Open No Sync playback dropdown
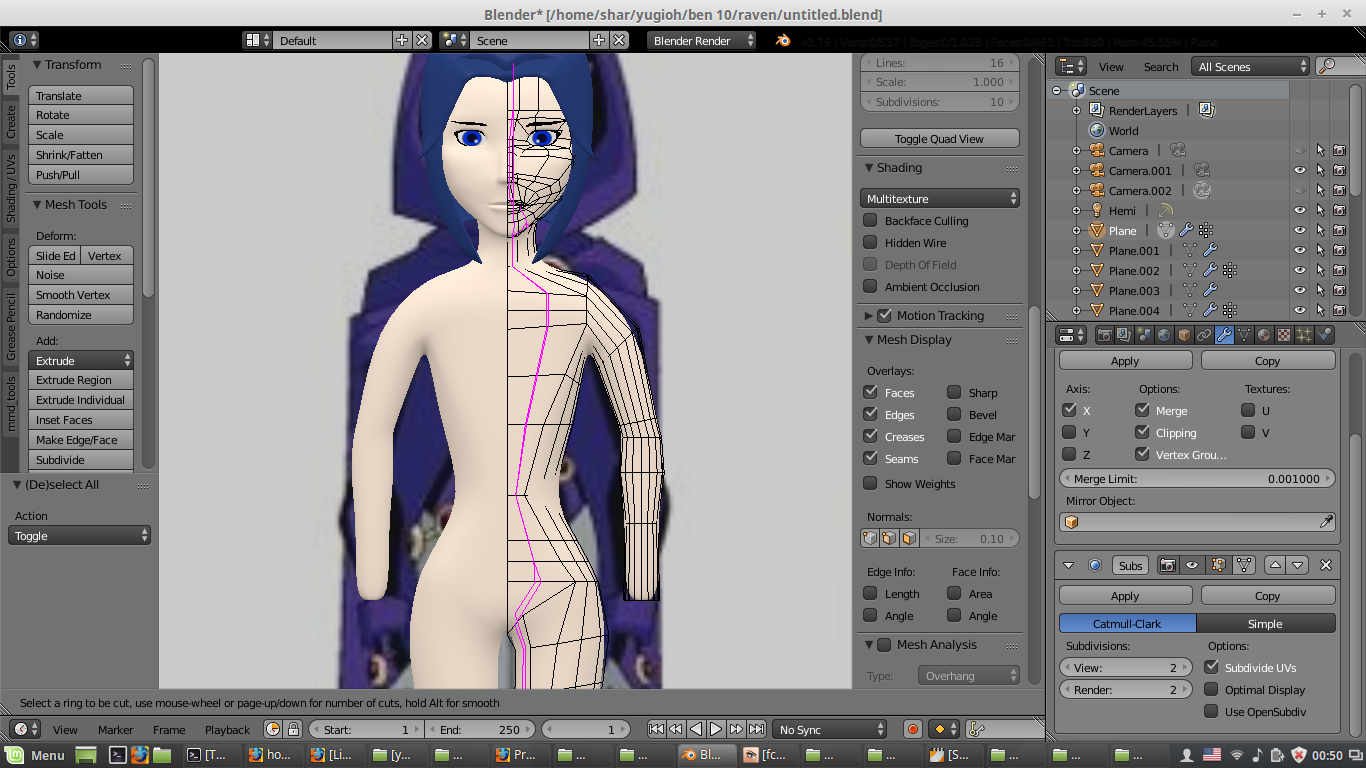Screen dimensions: 1366x768 tap(830, 729)
